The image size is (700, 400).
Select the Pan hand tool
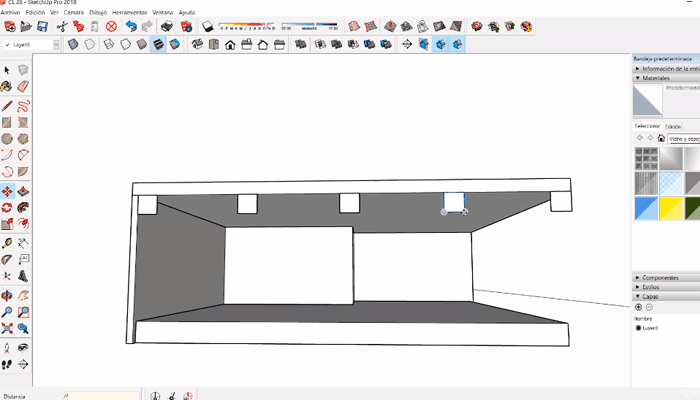coord(23,296)
